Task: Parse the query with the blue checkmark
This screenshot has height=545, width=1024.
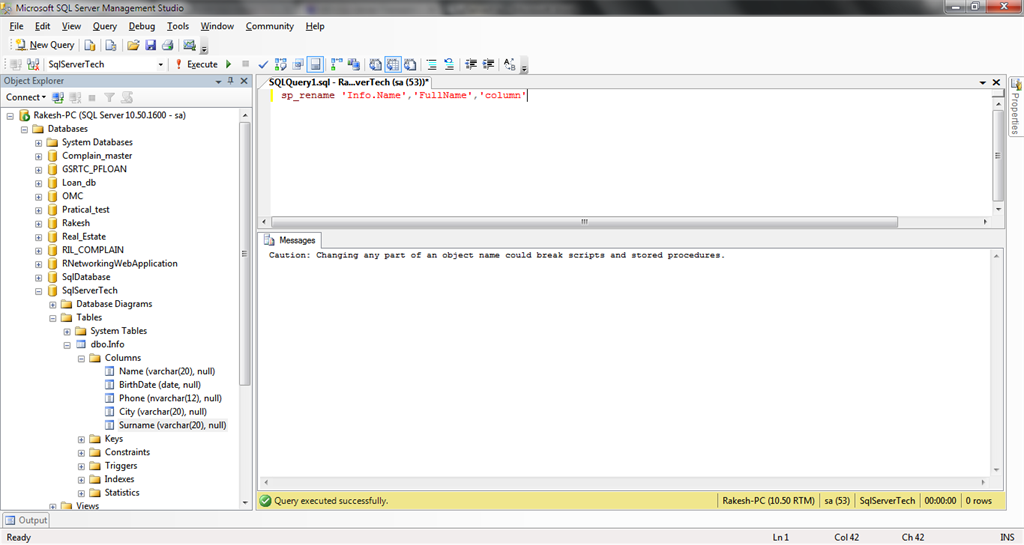Action: pos(263,64)
